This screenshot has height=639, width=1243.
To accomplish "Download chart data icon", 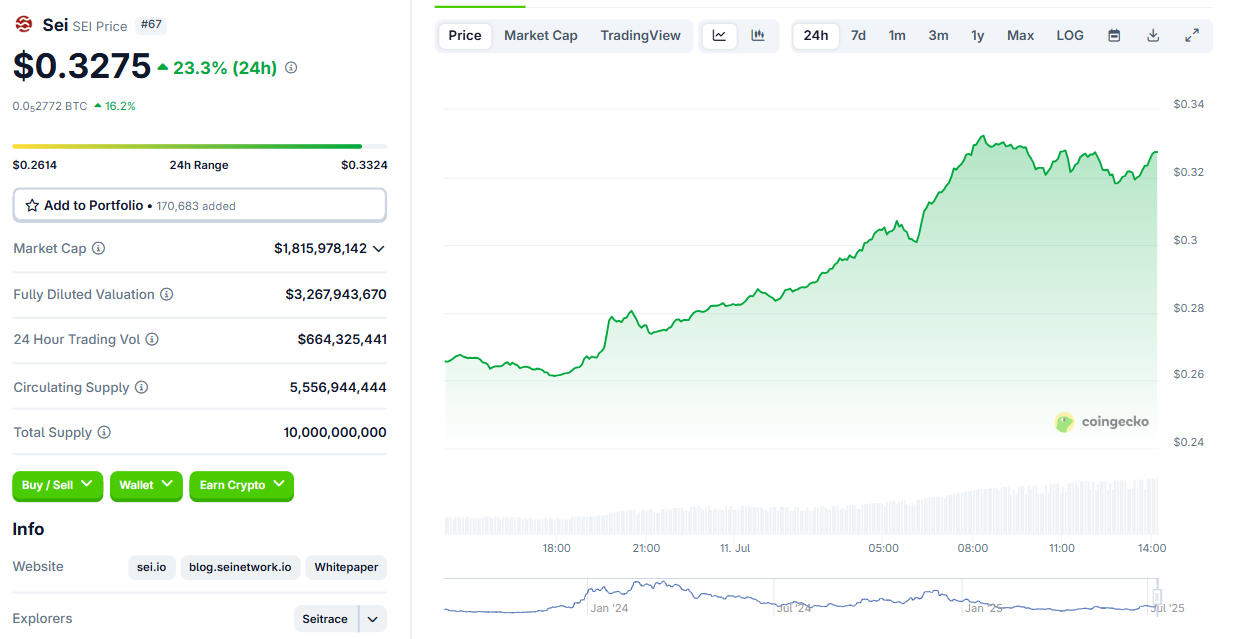I will 1153,35.
